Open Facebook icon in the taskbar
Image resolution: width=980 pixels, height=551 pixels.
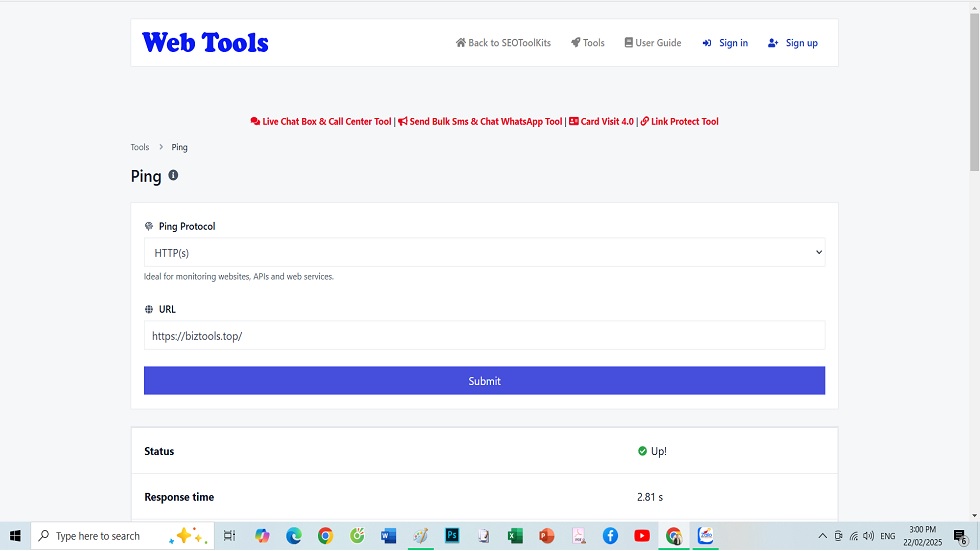coord(610,536)
